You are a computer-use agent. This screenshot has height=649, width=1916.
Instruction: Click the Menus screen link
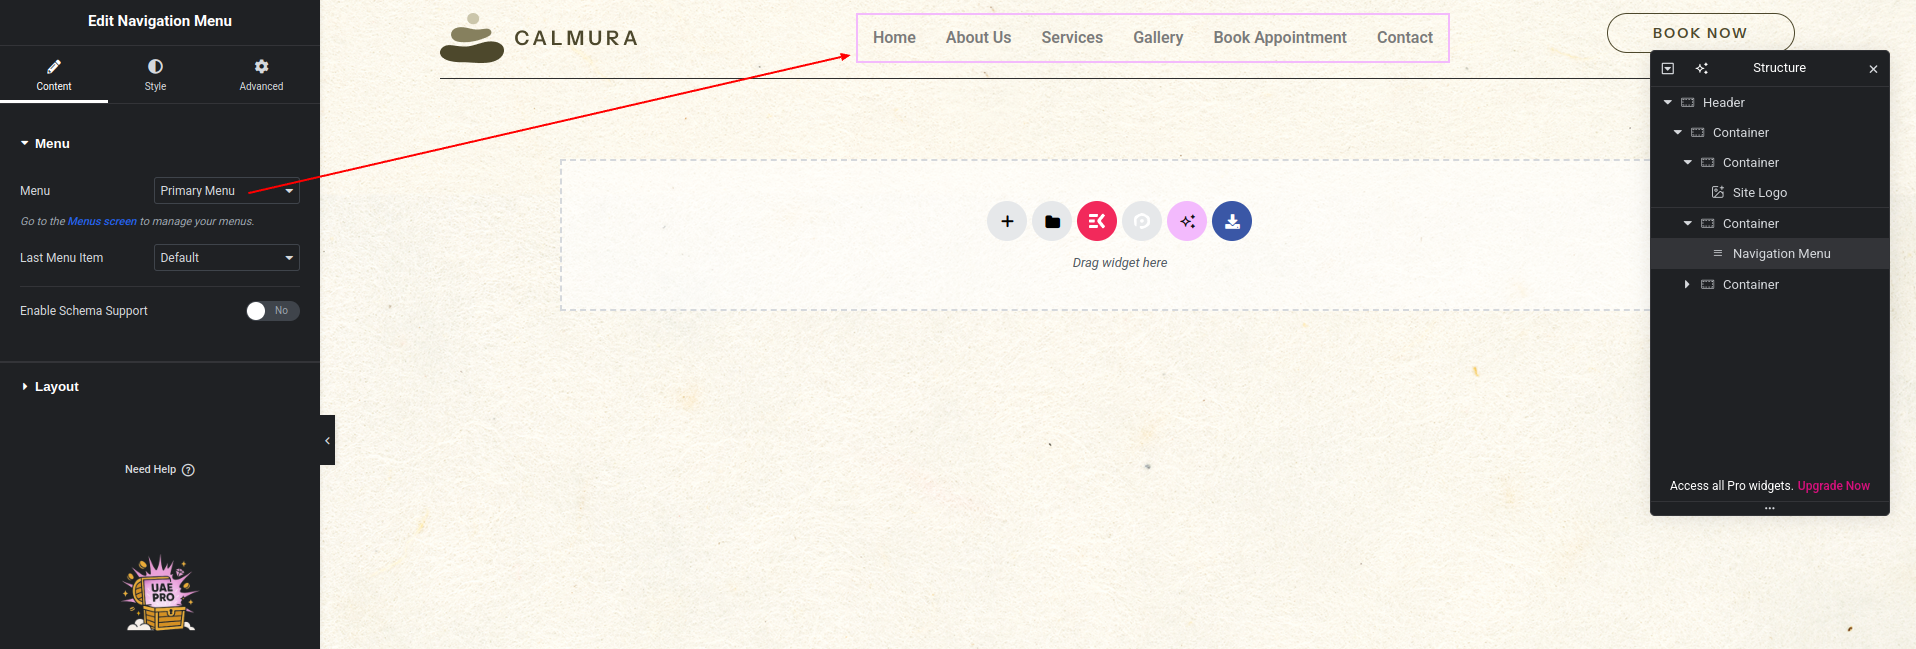pos(102,222)
